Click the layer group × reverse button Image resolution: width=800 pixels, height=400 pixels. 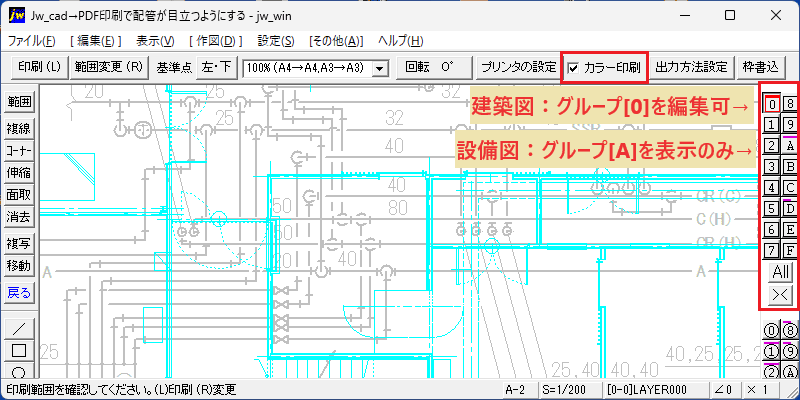(781, 294)
